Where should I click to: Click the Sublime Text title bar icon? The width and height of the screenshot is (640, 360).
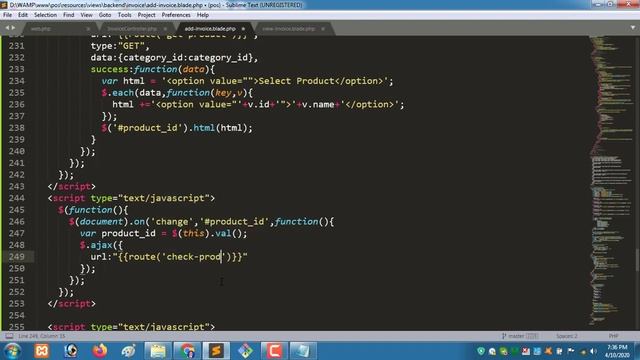tap(4, 5)
